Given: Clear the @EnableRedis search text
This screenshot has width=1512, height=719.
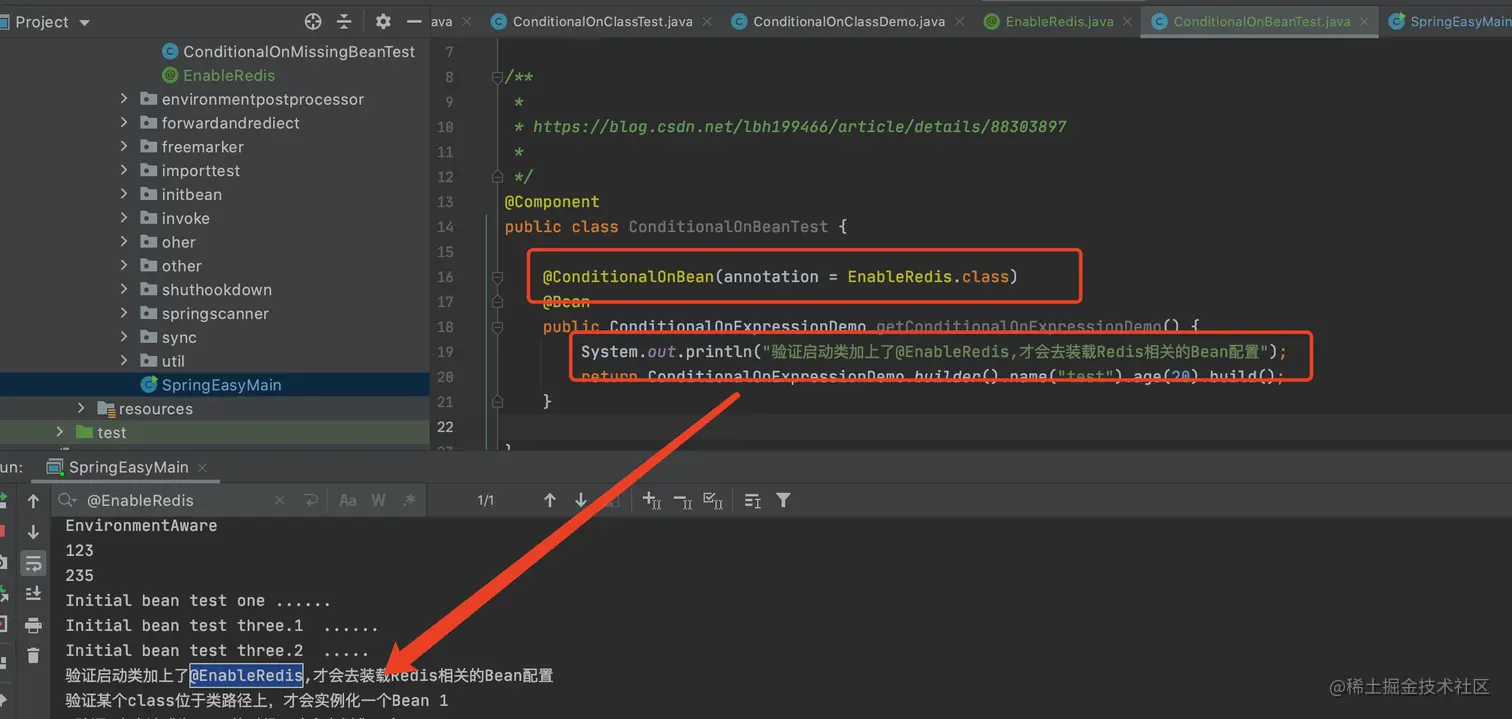Looking at the screenshot, I should pos(279,500).
